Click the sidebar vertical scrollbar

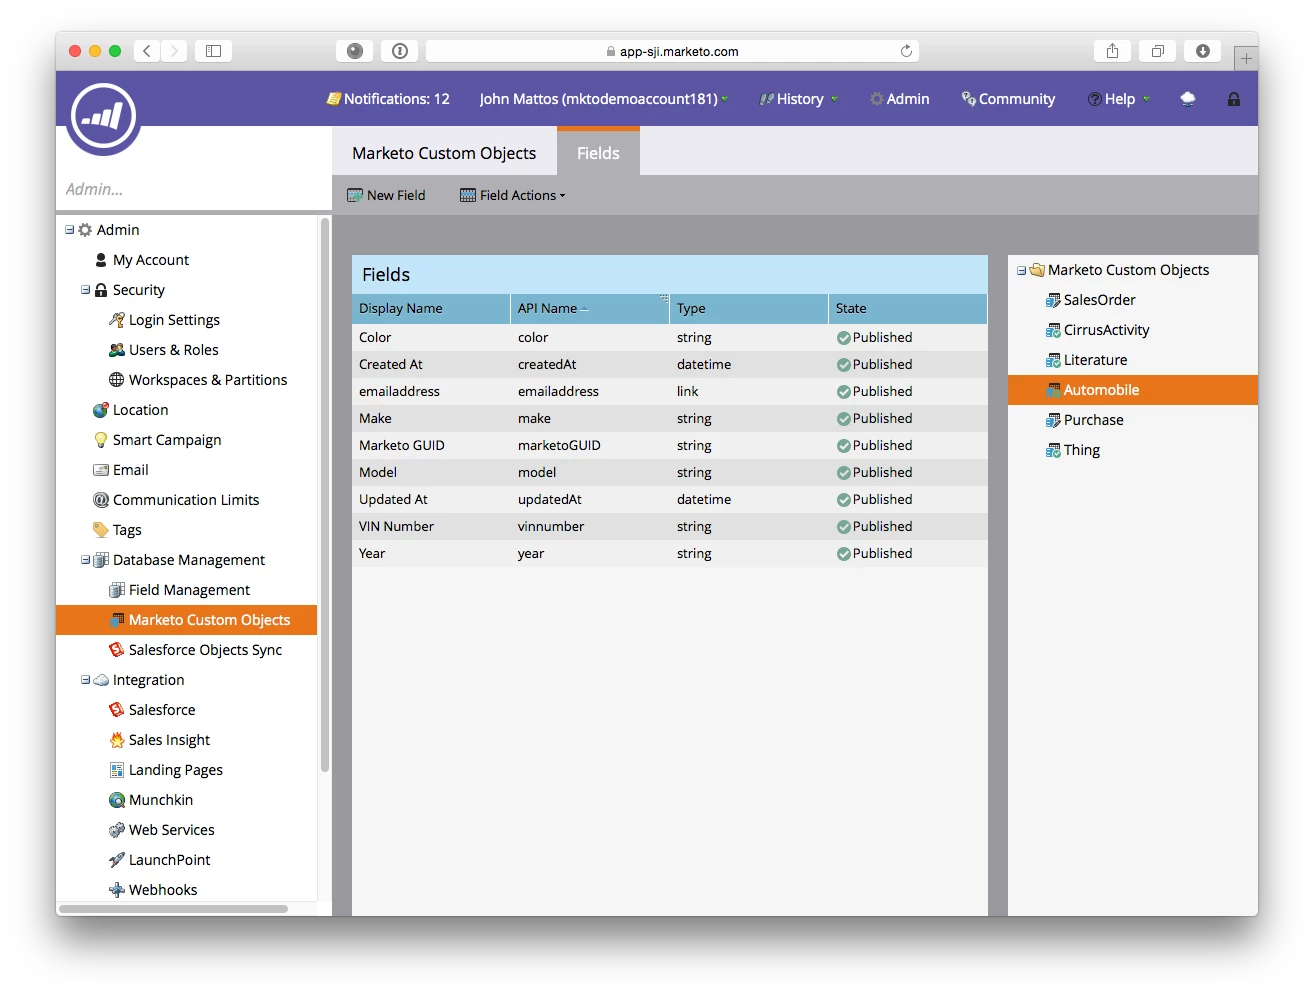[x=325, y=496]
